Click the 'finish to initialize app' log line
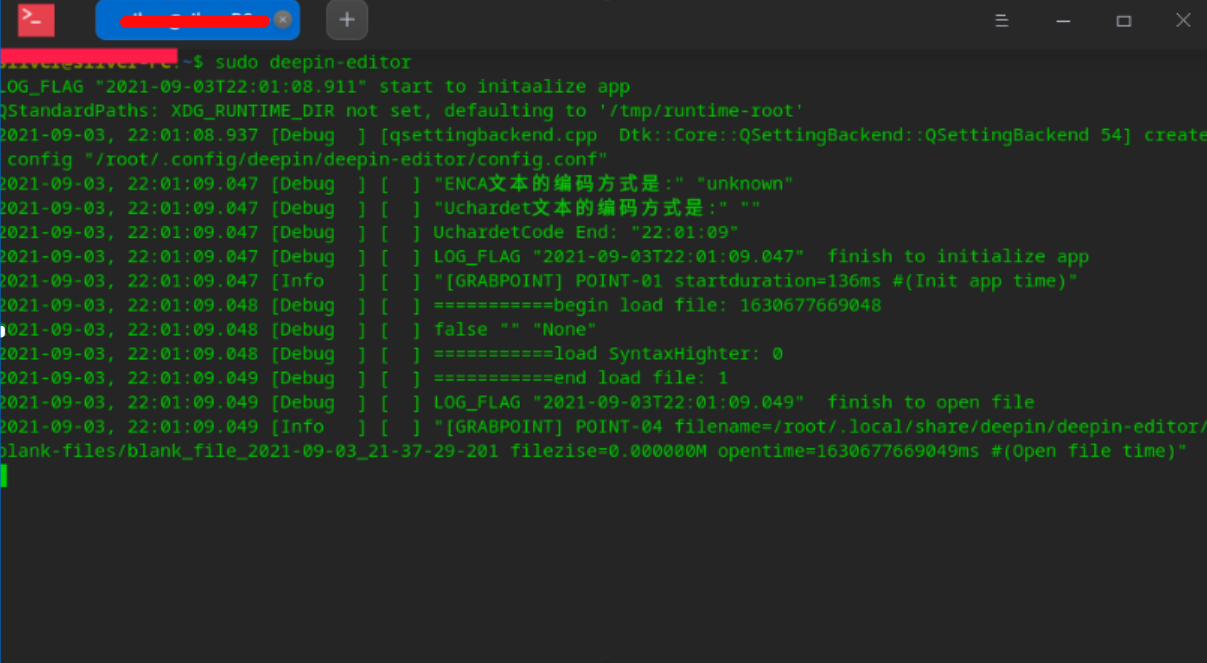 544,257
